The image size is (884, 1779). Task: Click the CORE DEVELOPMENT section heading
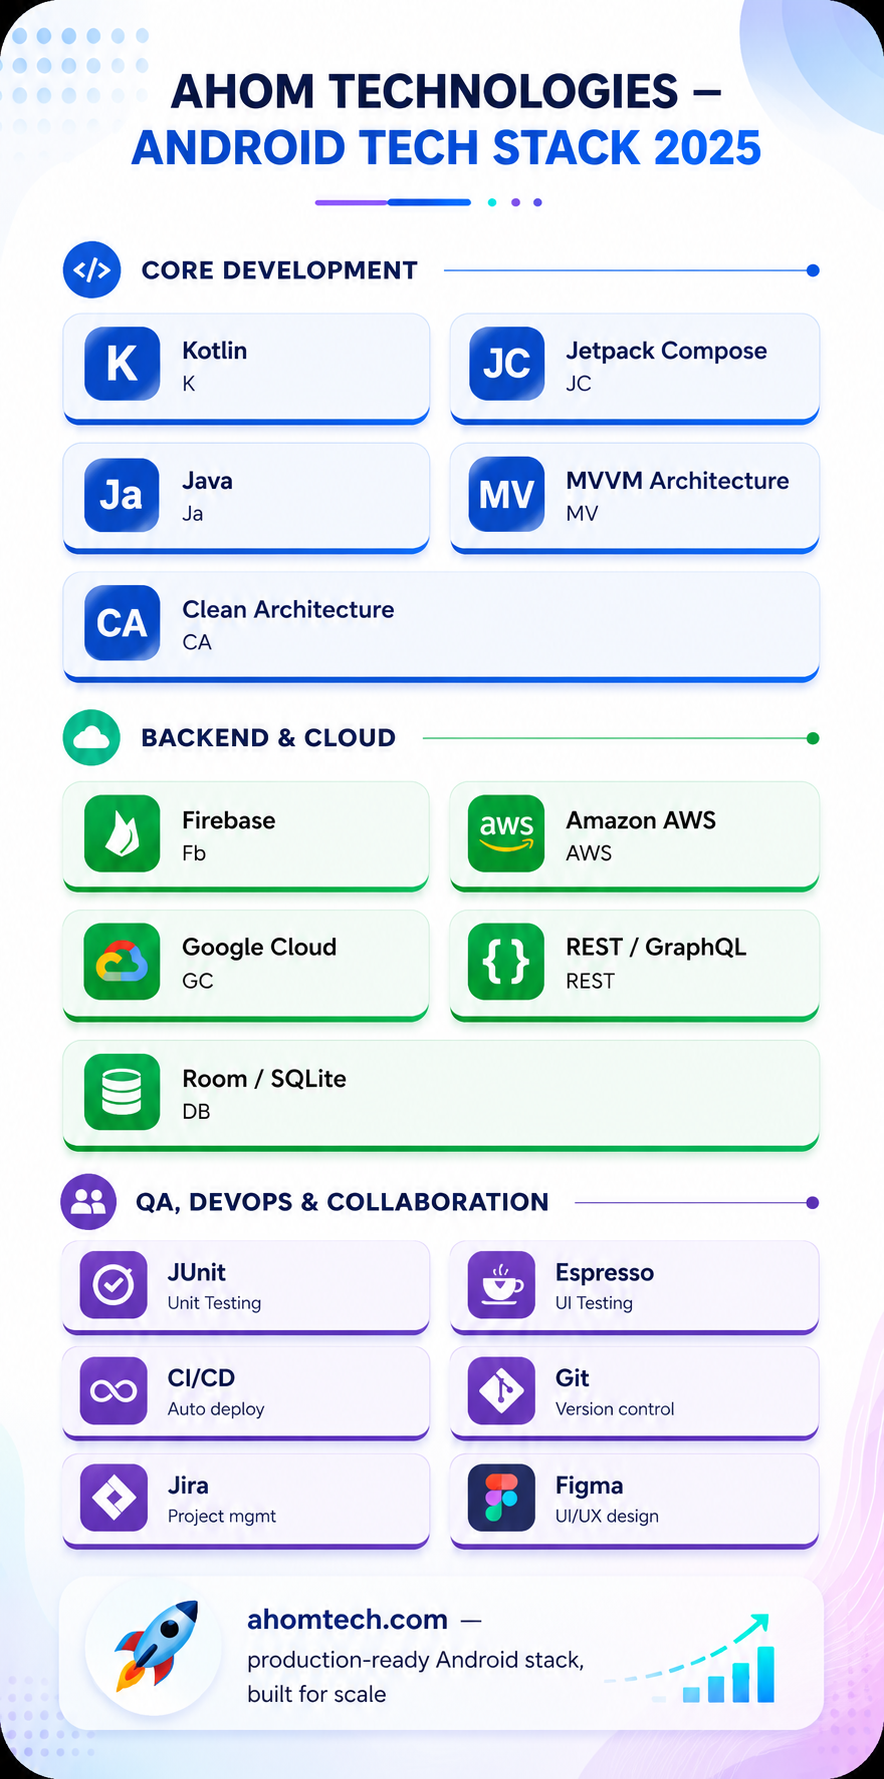(x=279, y=271)
